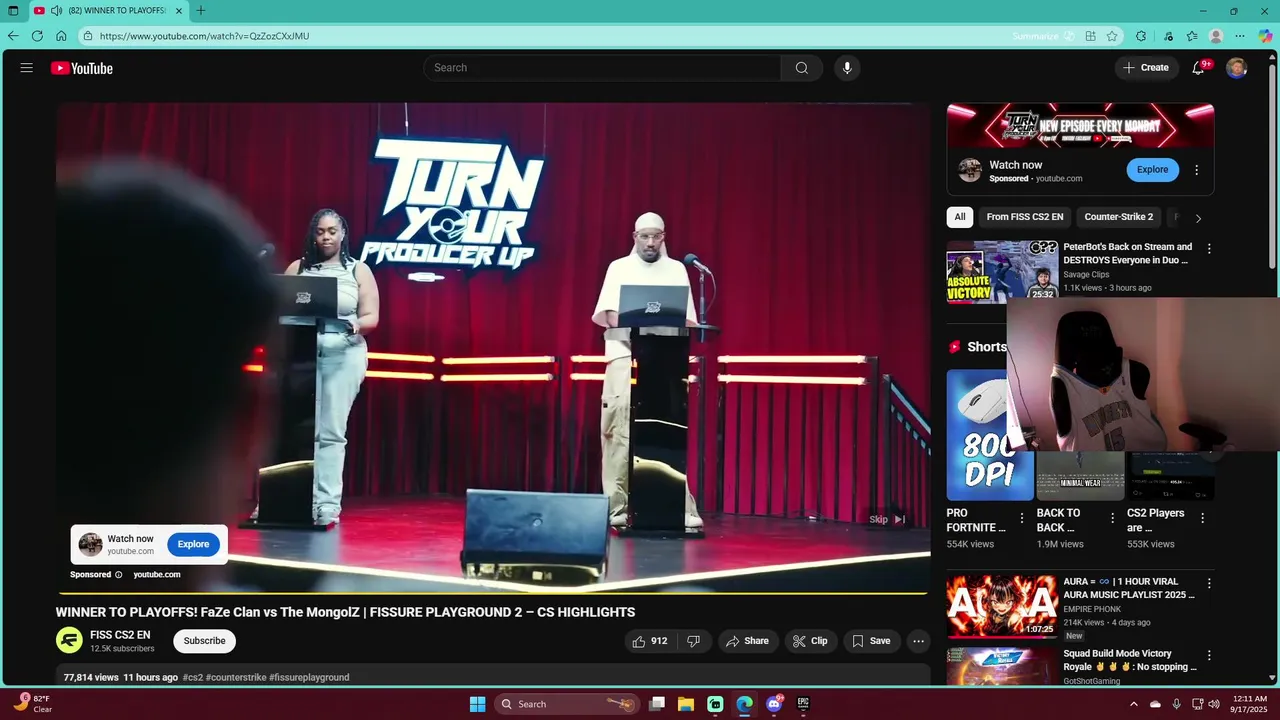1280x720 pixels.
Task: Open the Windows Start menu
Action: (x=478, y=704)
